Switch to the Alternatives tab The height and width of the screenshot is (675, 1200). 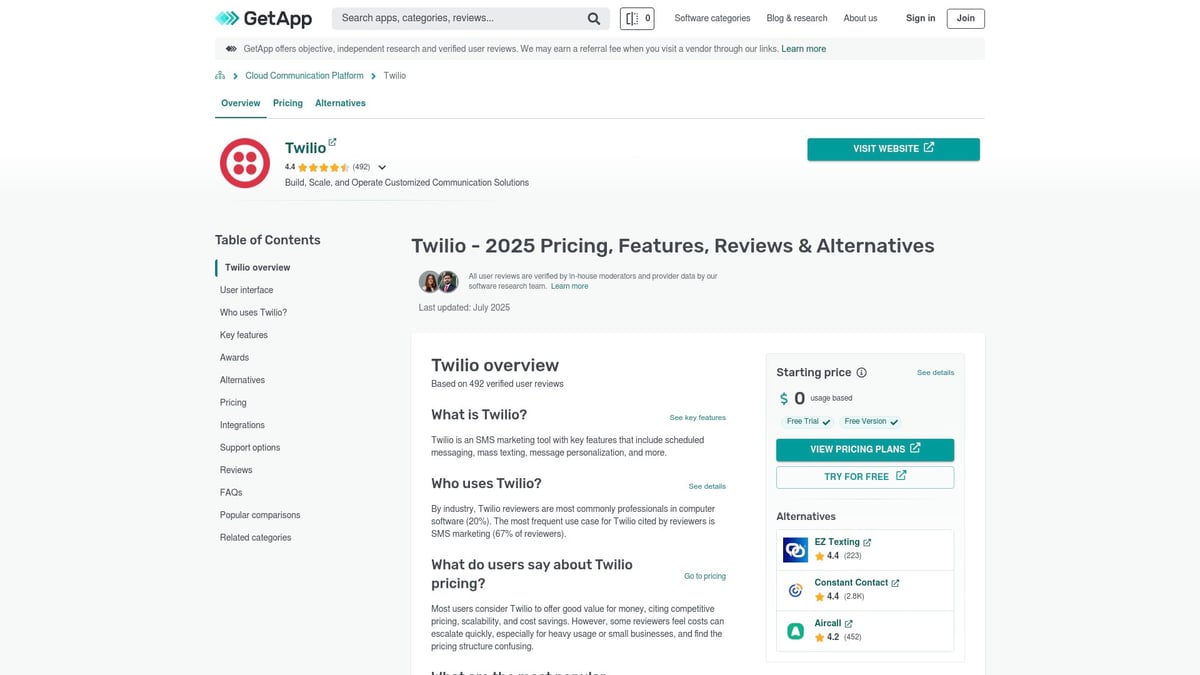340,103
